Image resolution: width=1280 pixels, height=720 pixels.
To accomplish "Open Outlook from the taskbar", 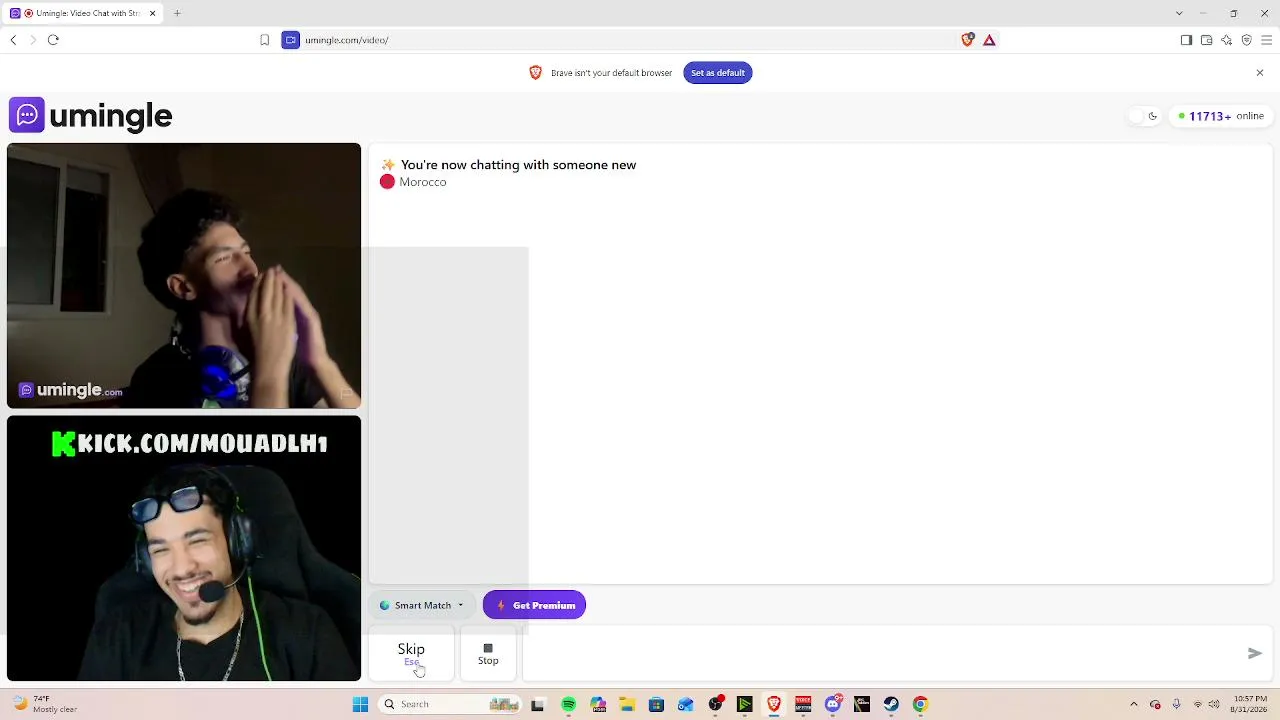I will tap(685, 704).
